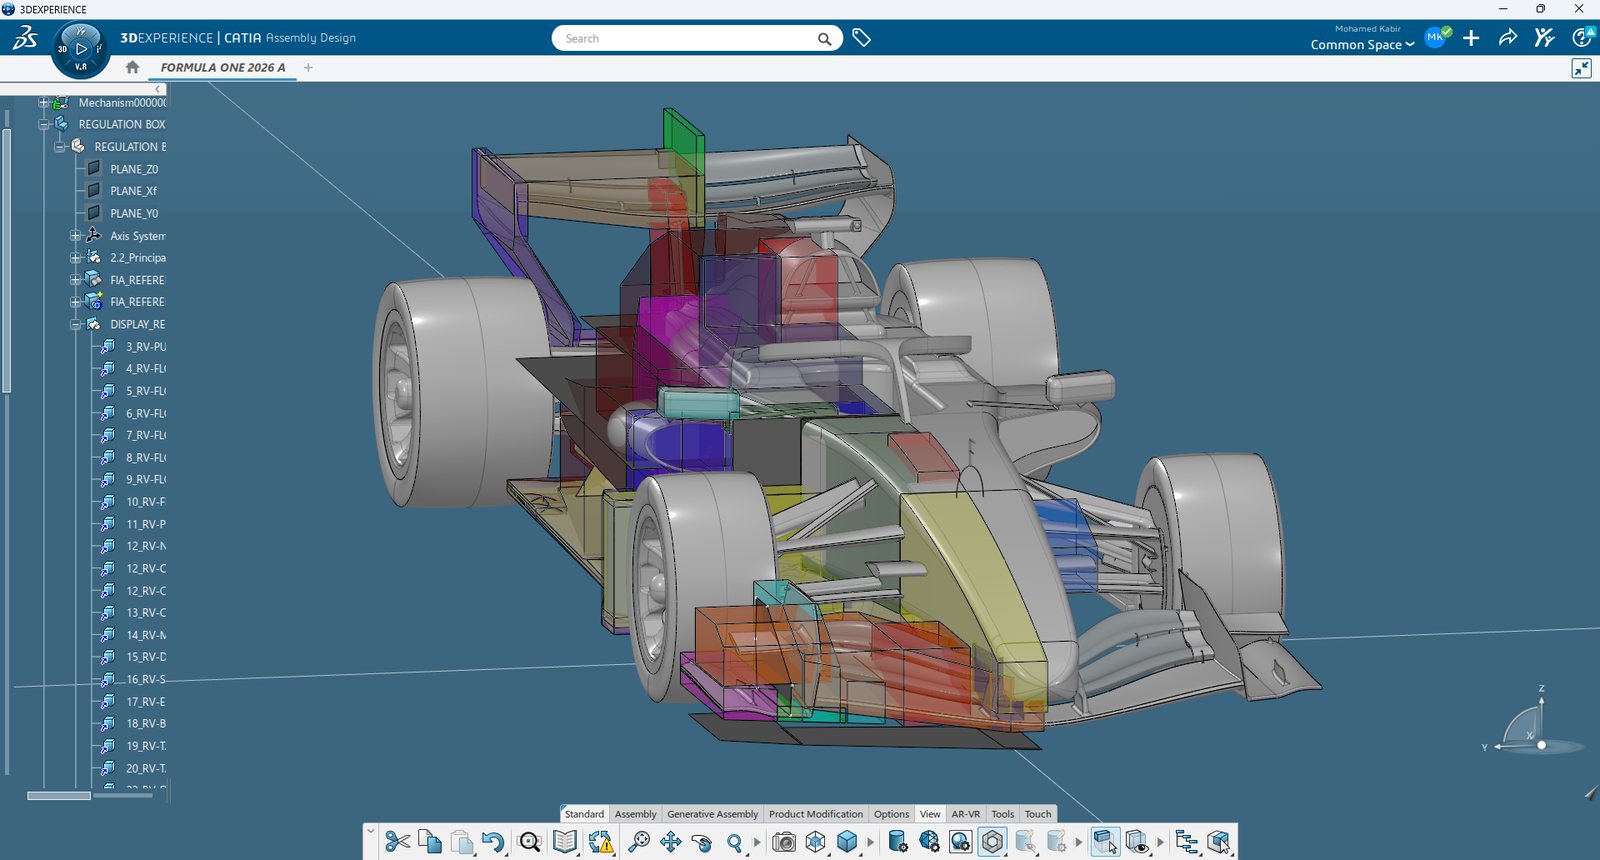The height and width of the screenshot is (860, 1600).
Task: Click the horizontal scrollbar of tree panel
Action: 59,796
